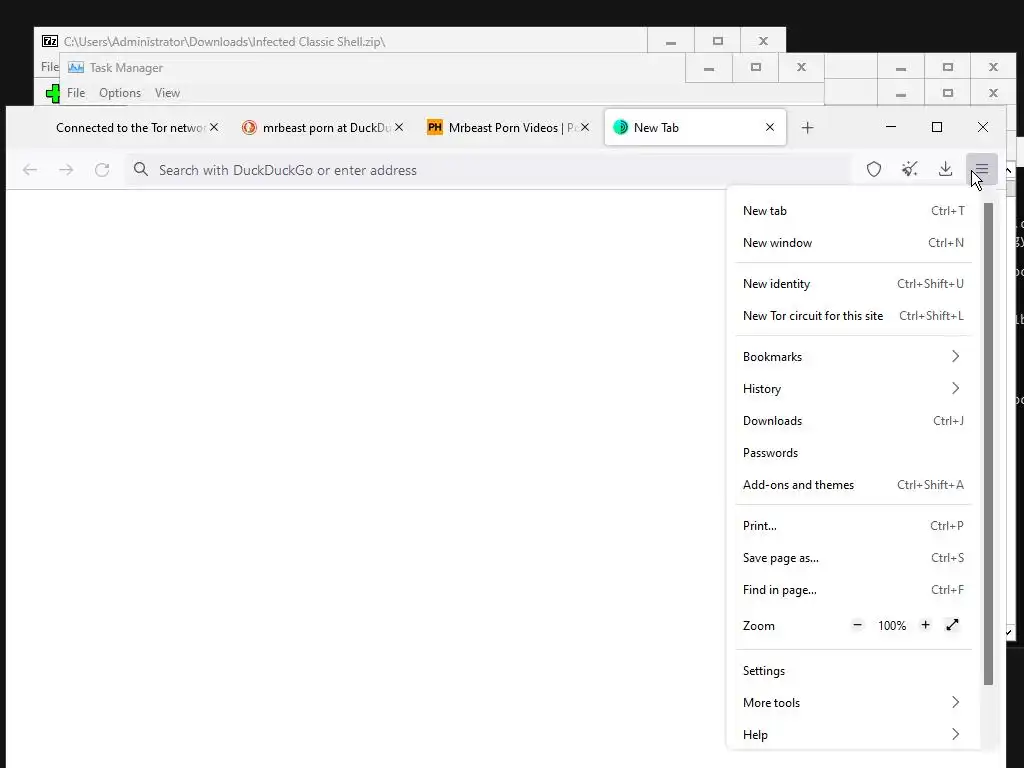The width and height of the screenshot is (1024, 768).
Task: Open Settings from the menu
Action: [854, 671]
